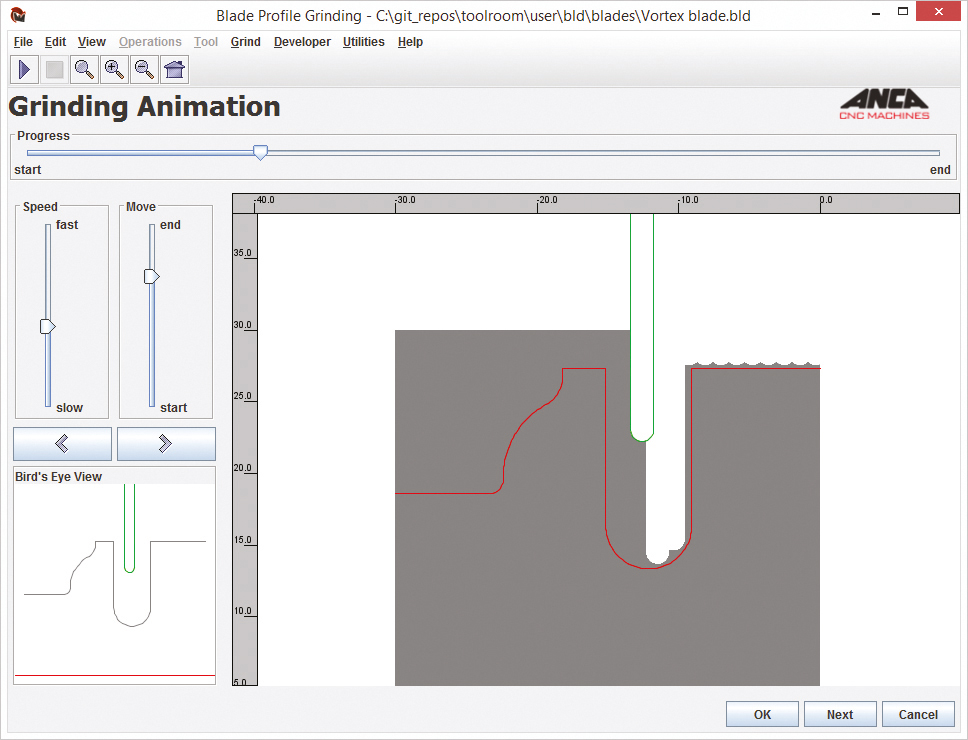Click the "end" label in Move panel
Viewport: 968px width, 740px height.
pos(170,225)
